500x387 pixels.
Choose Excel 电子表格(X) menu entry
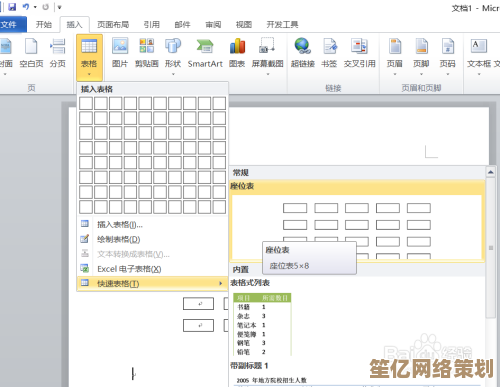point(152,269)
